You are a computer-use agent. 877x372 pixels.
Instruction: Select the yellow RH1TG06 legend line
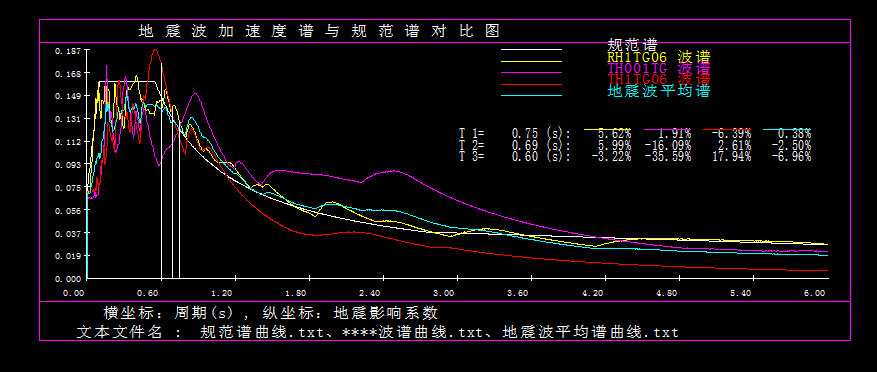[531, 61]
